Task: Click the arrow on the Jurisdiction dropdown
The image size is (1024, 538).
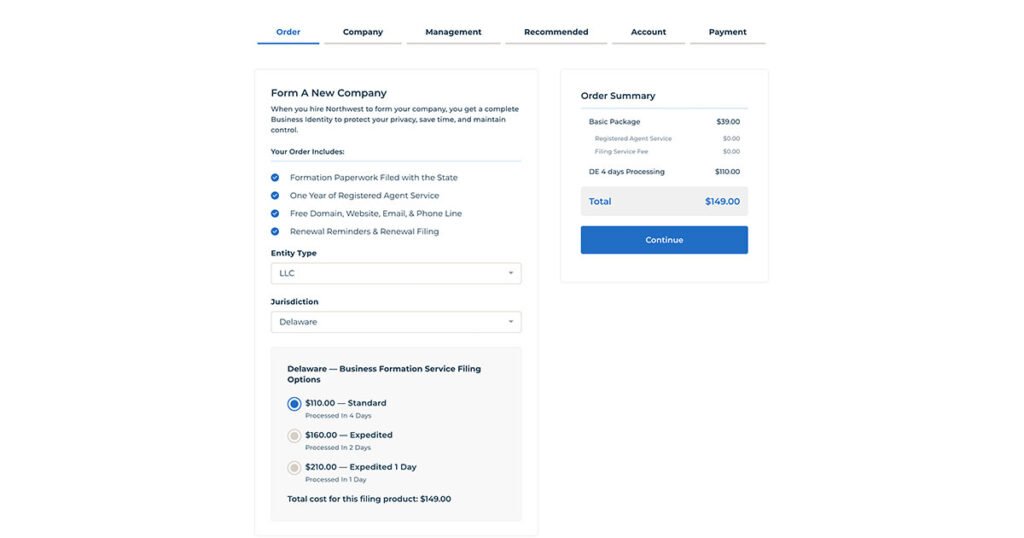Action: pyautogui.click(x=510, y=322)
